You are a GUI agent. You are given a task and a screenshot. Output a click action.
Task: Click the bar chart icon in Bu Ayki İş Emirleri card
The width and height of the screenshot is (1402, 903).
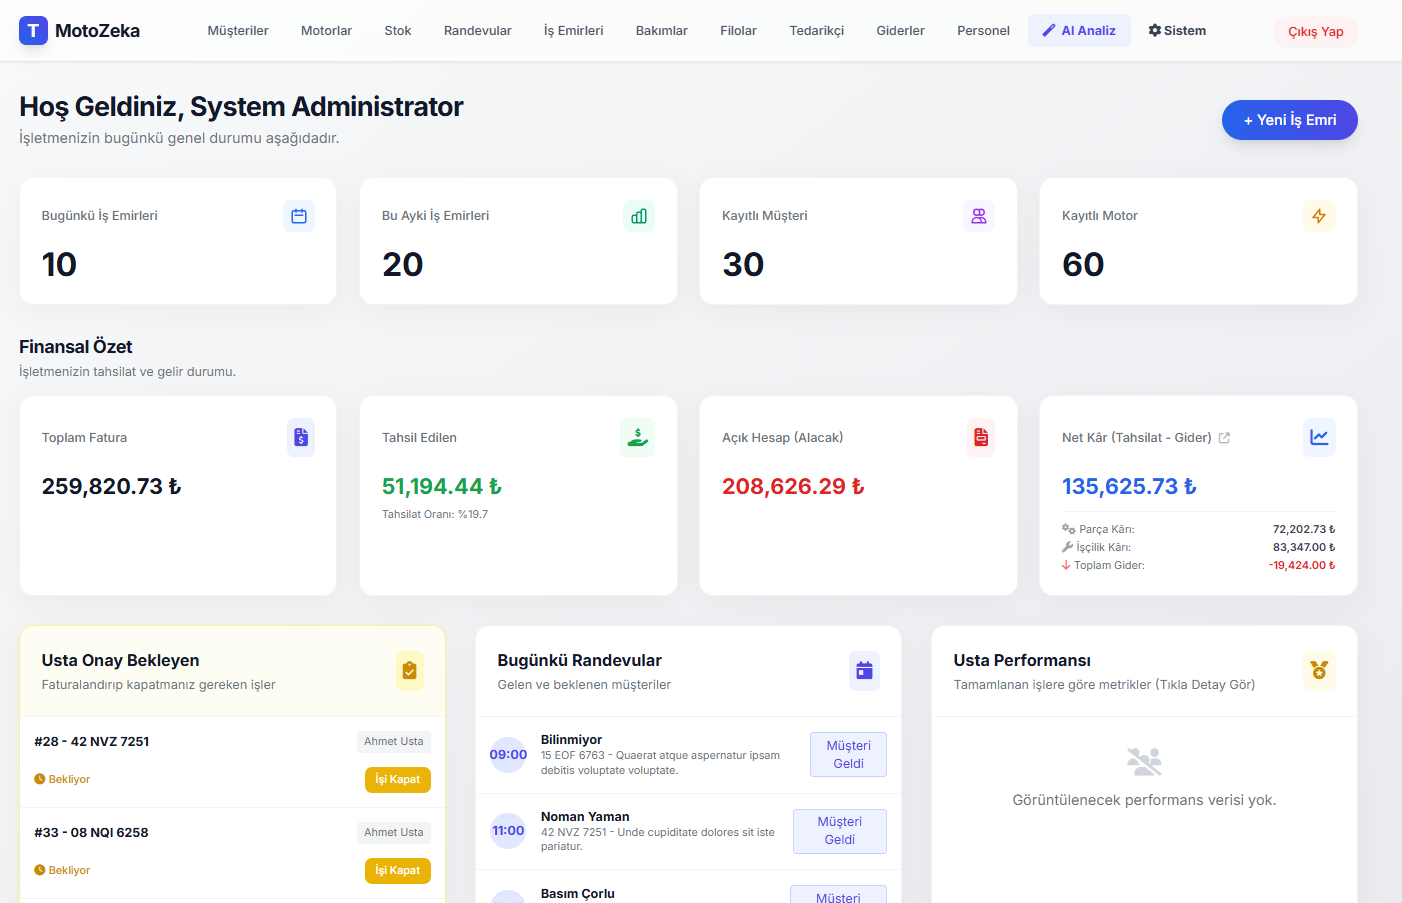[639, 216]
